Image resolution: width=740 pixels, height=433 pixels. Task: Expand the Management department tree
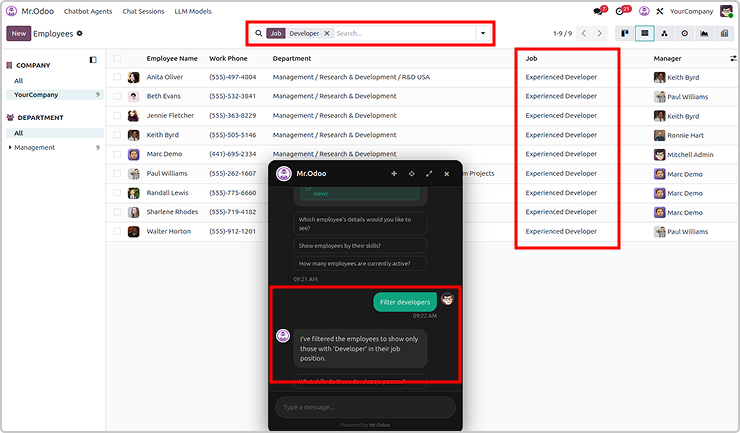point(10,148)
